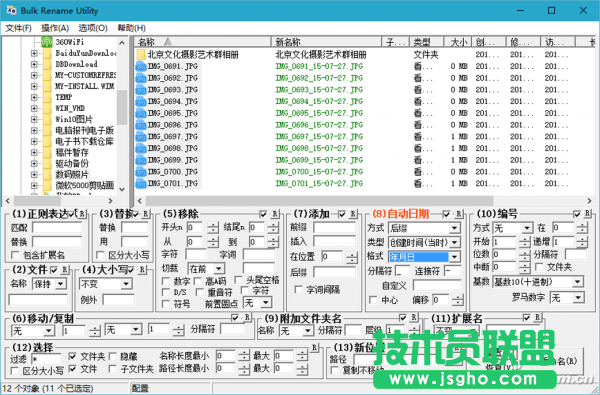Click the reset R icon of 附加文件夹名 panel
Screen dimensions: 600x395
414,317
